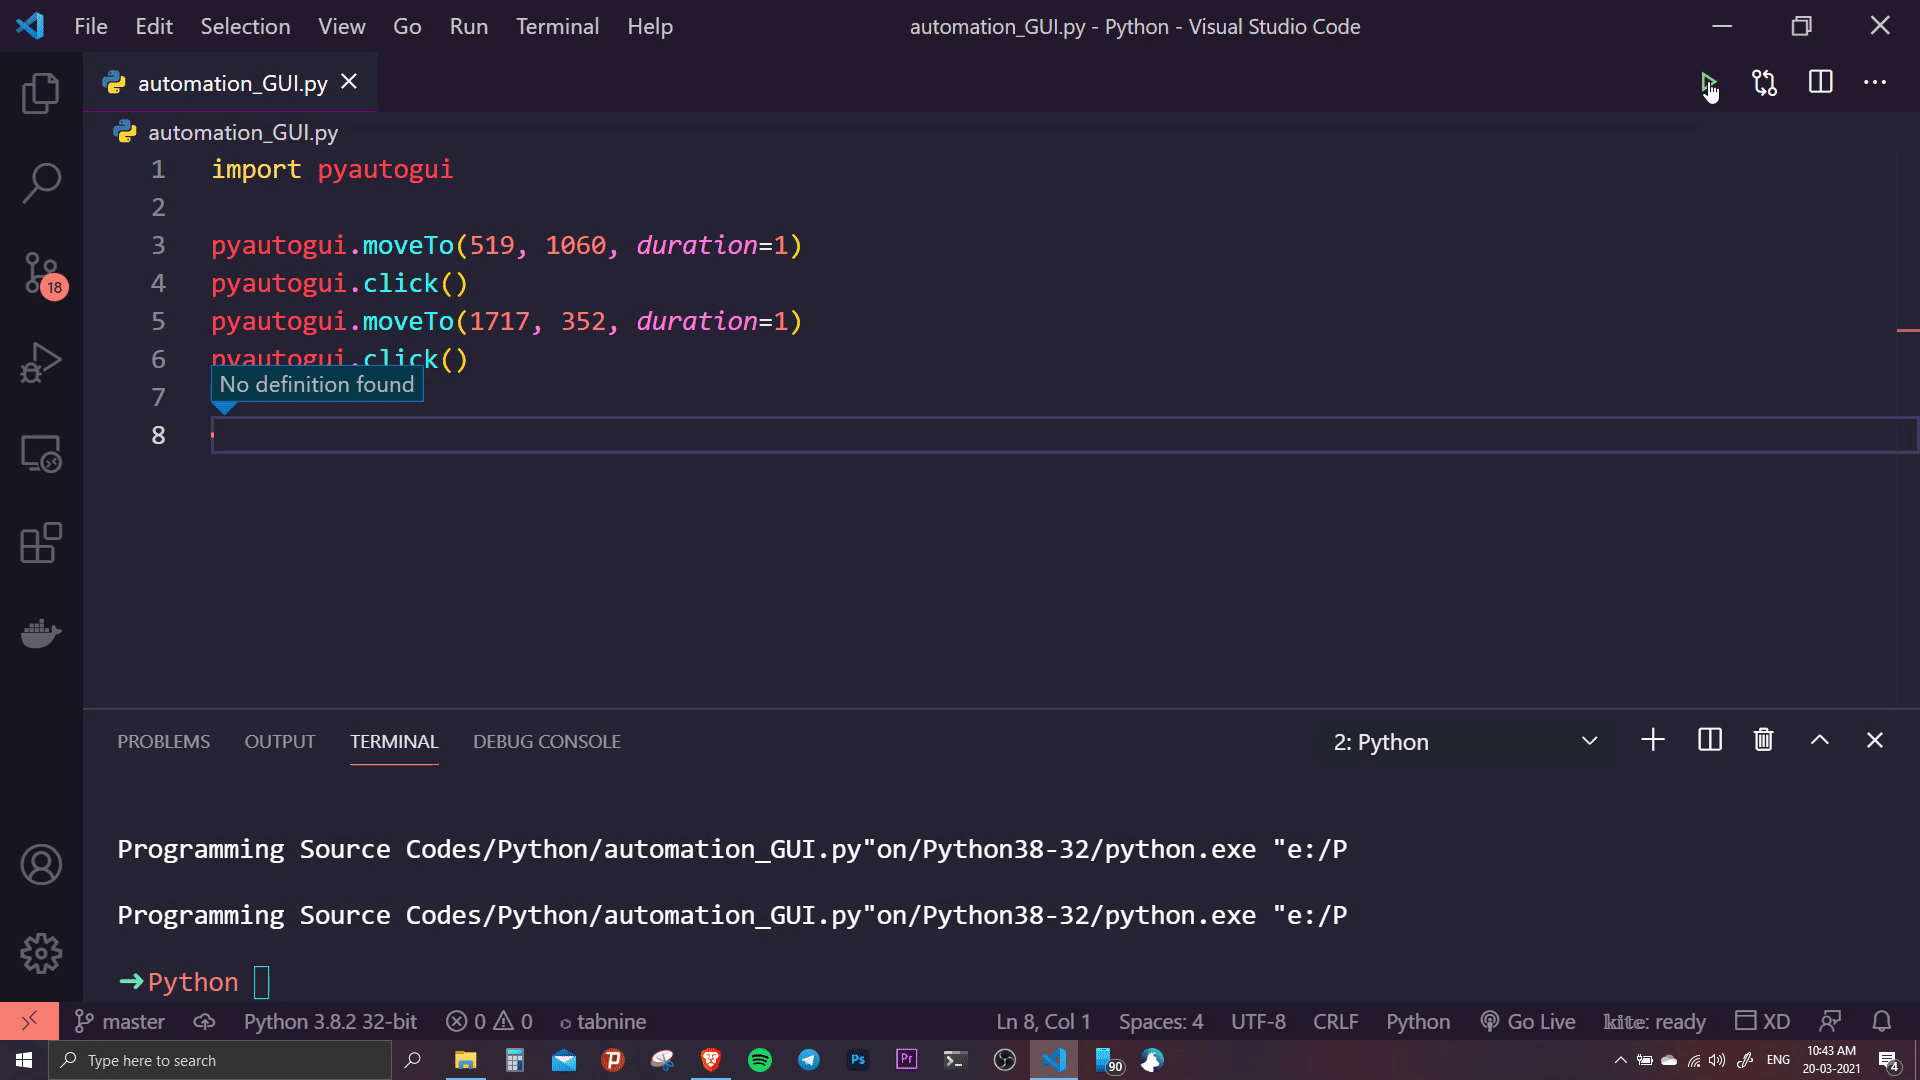1920x1080 pixels.
Task: Open the Manage settings gear
Action: [41, 953]
